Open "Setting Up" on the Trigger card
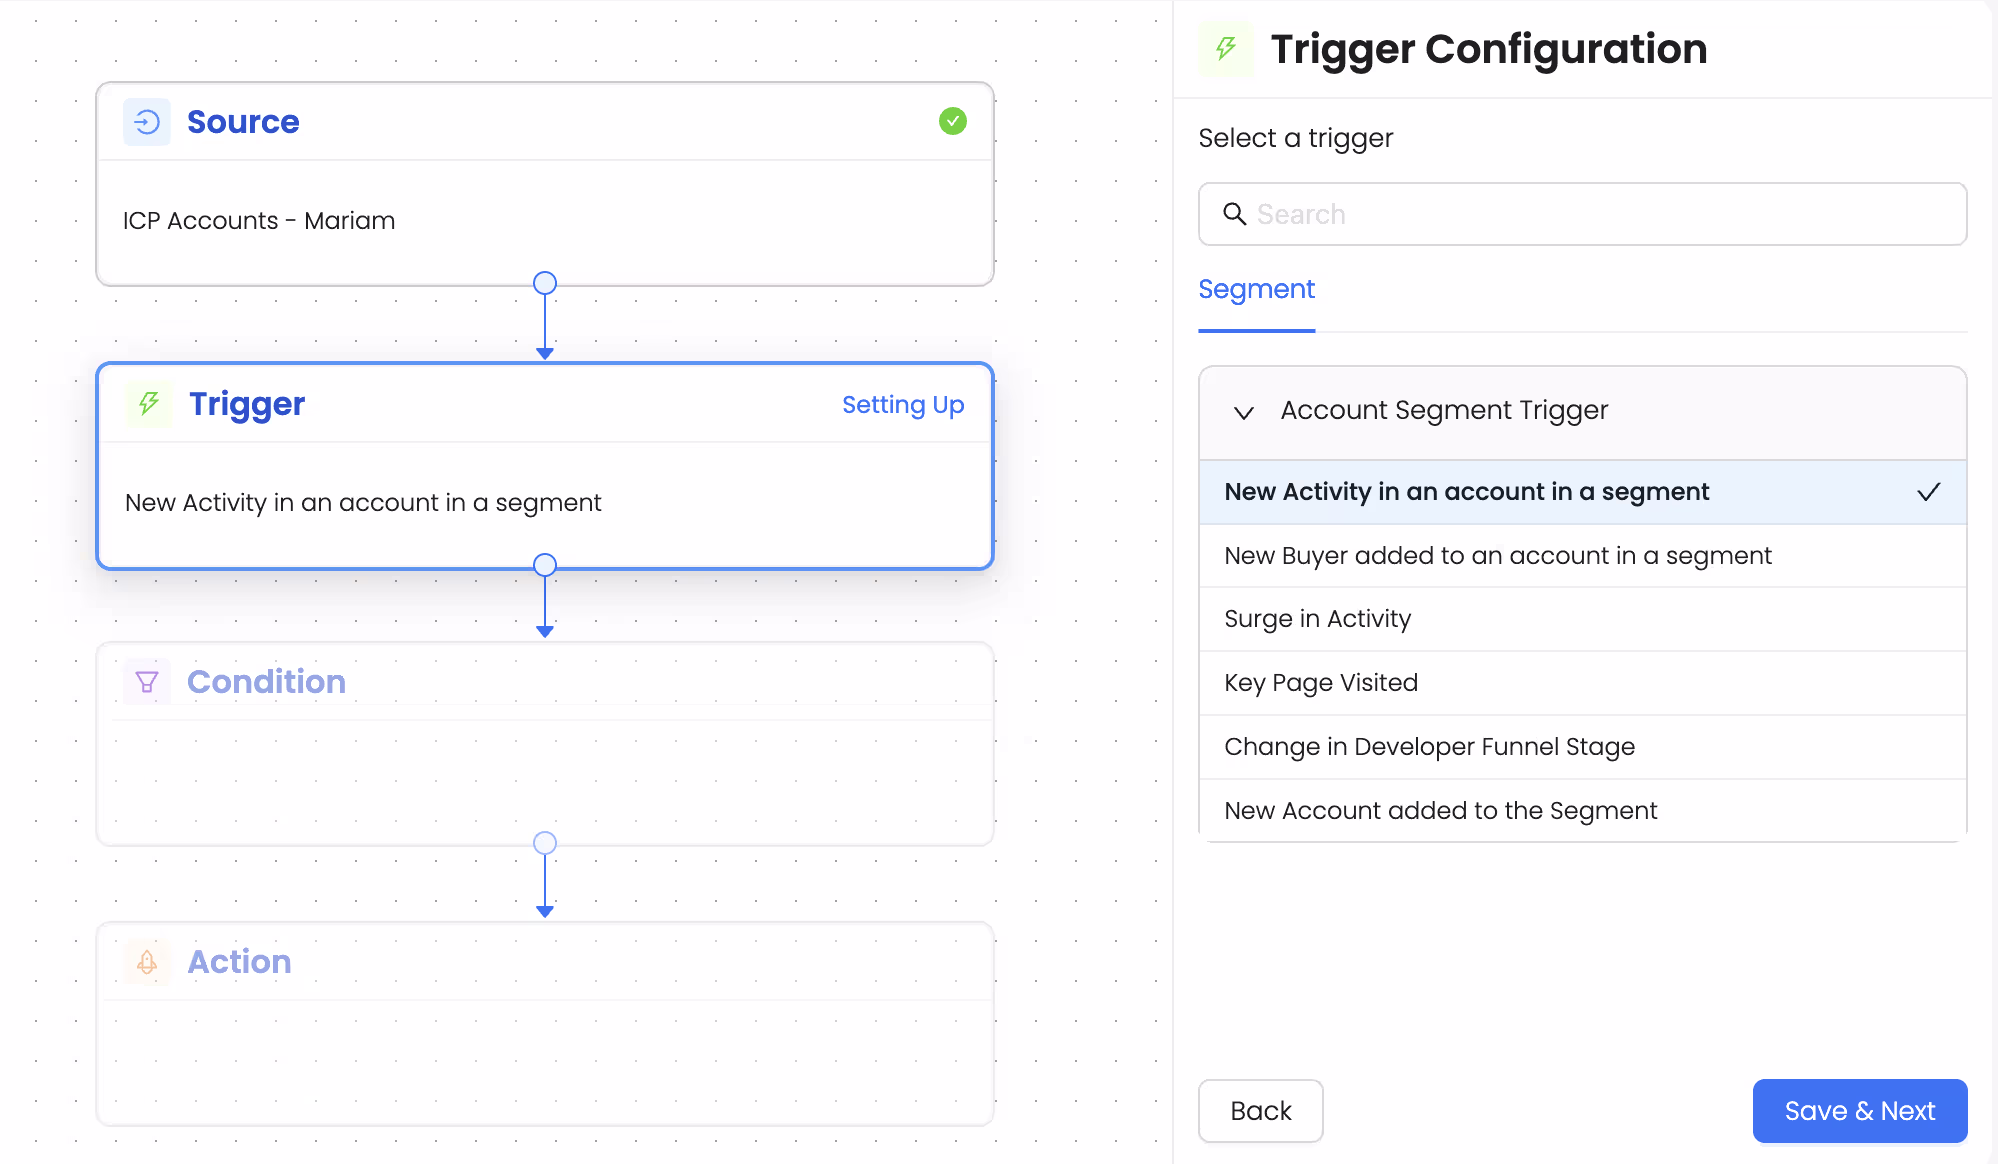The width and height of the screenshot is (1998, 1164). 903,404
